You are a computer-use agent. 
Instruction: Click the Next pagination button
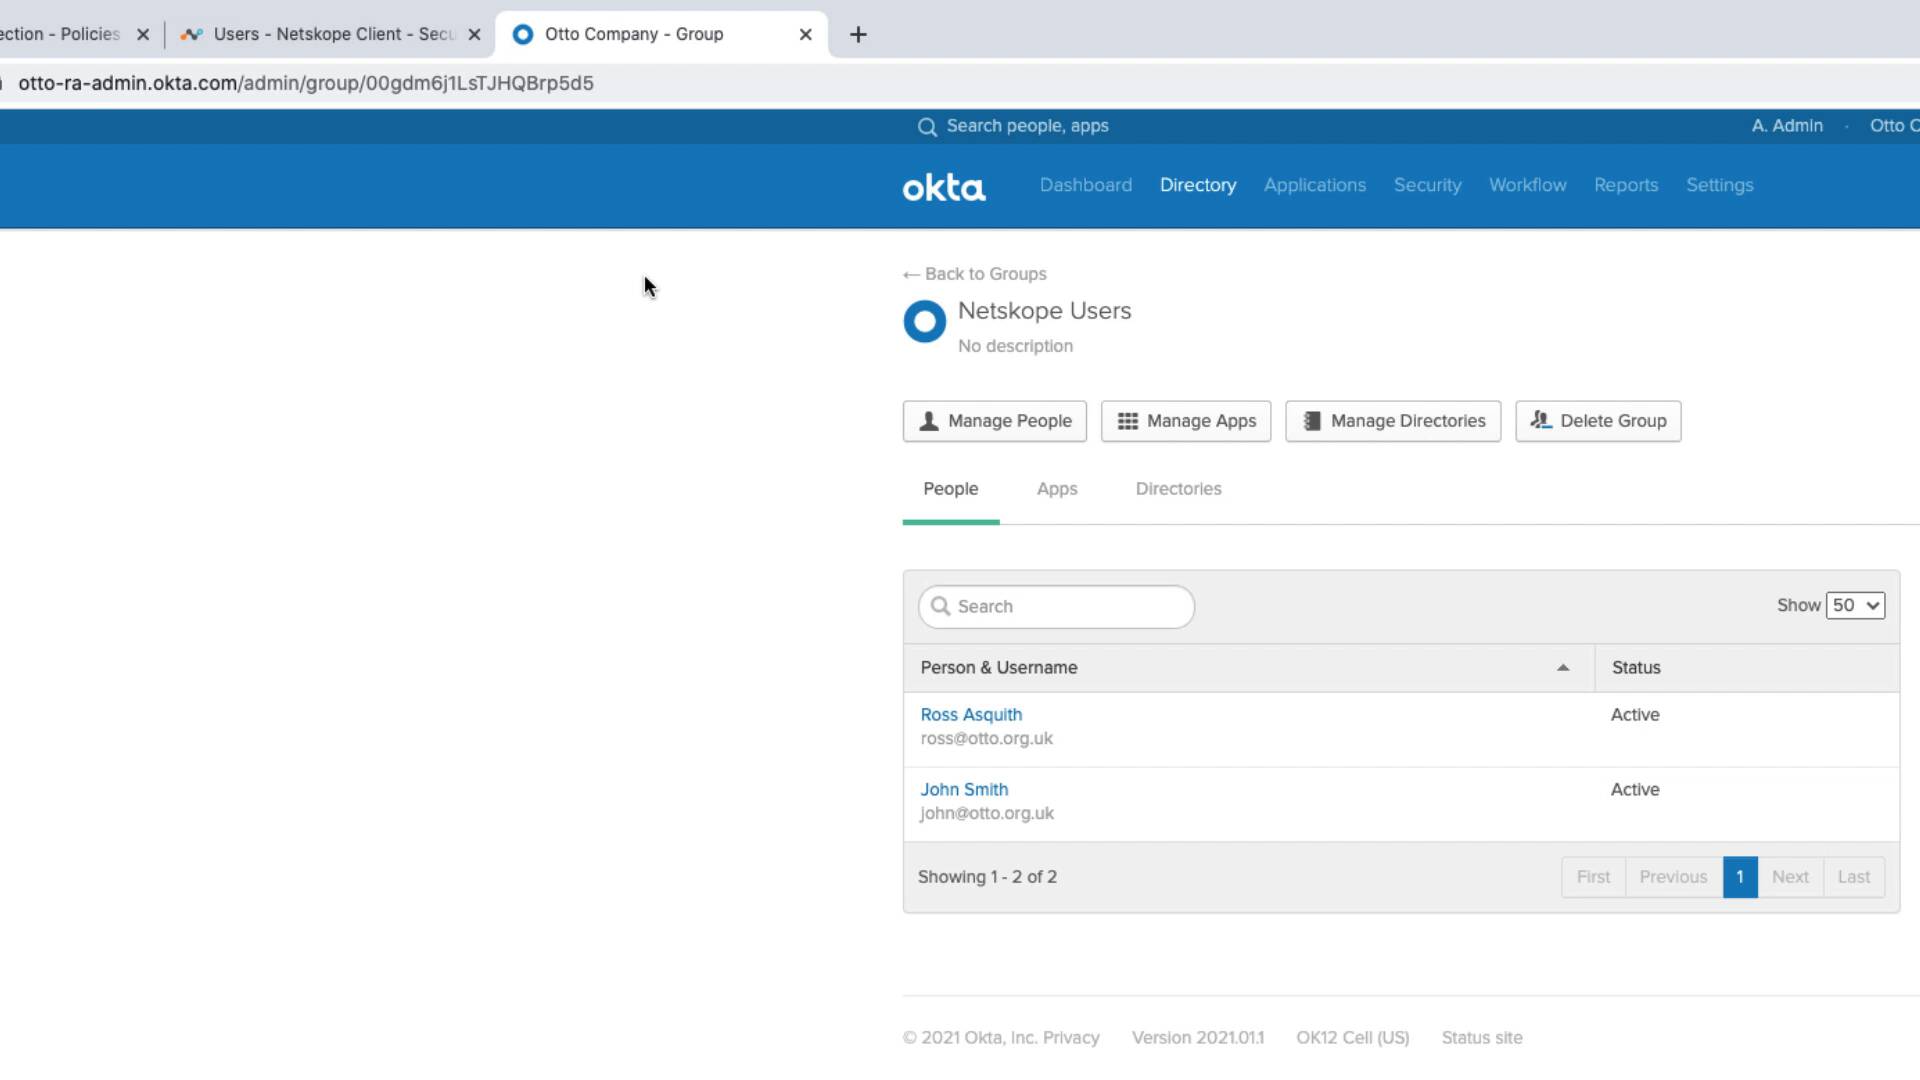tap(1789, 877)
